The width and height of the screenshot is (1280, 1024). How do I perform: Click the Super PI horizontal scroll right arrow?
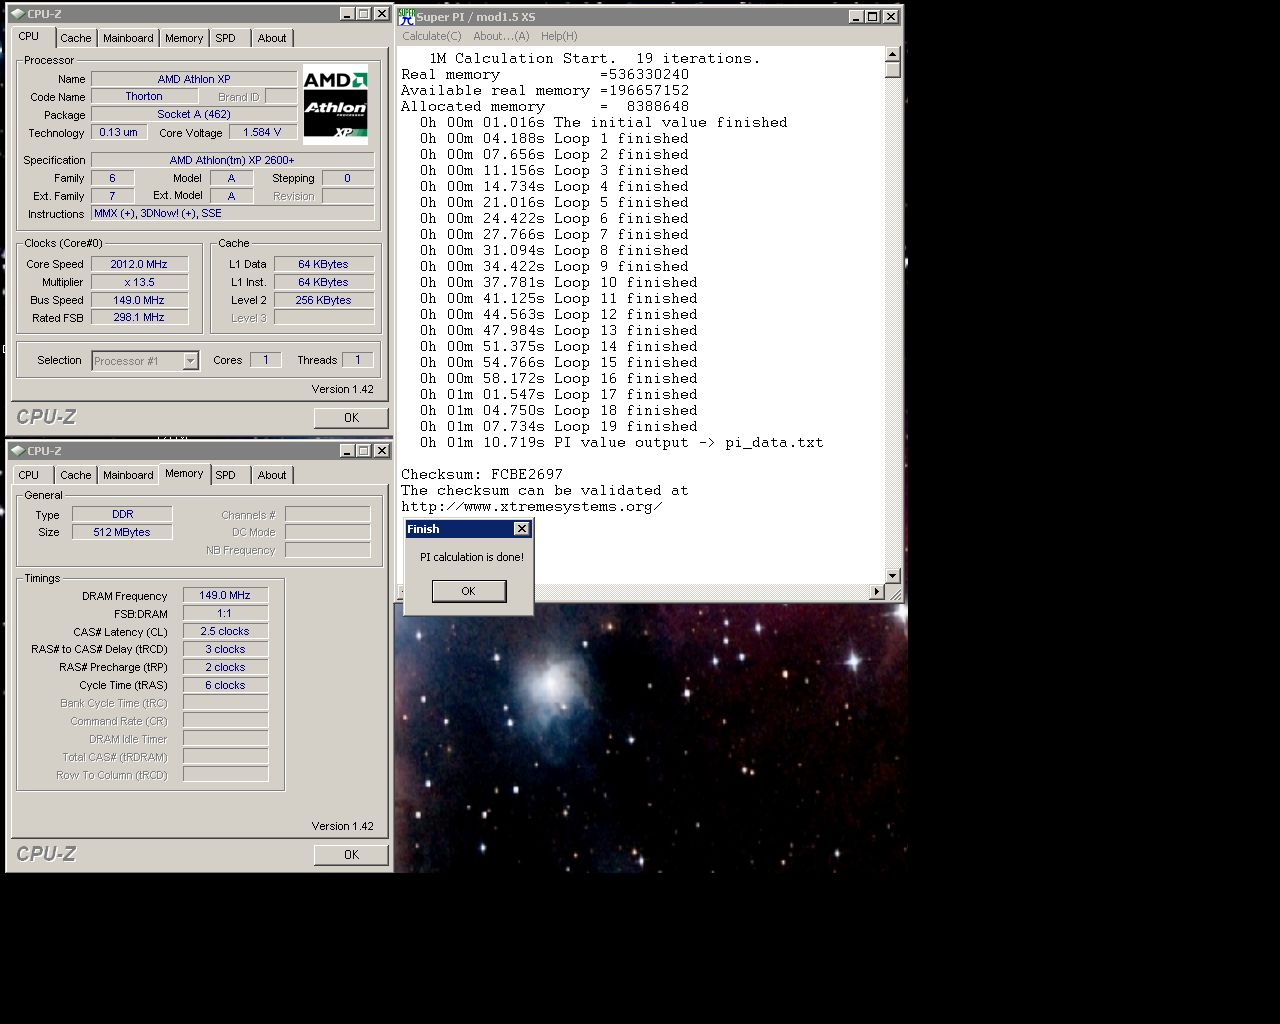[877, 592]
